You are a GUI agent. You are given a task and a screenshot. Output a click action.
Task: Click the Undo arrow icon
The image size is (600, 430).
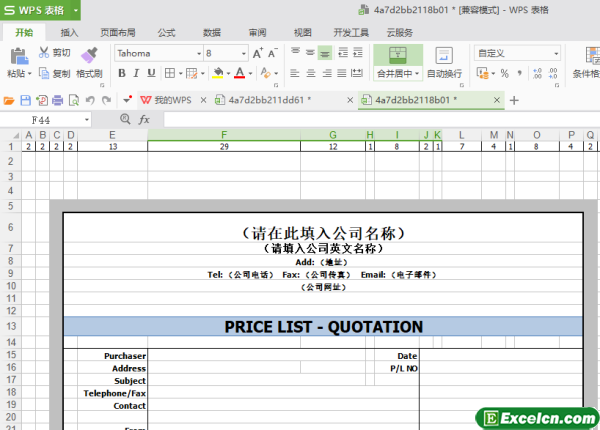[91, 99]
